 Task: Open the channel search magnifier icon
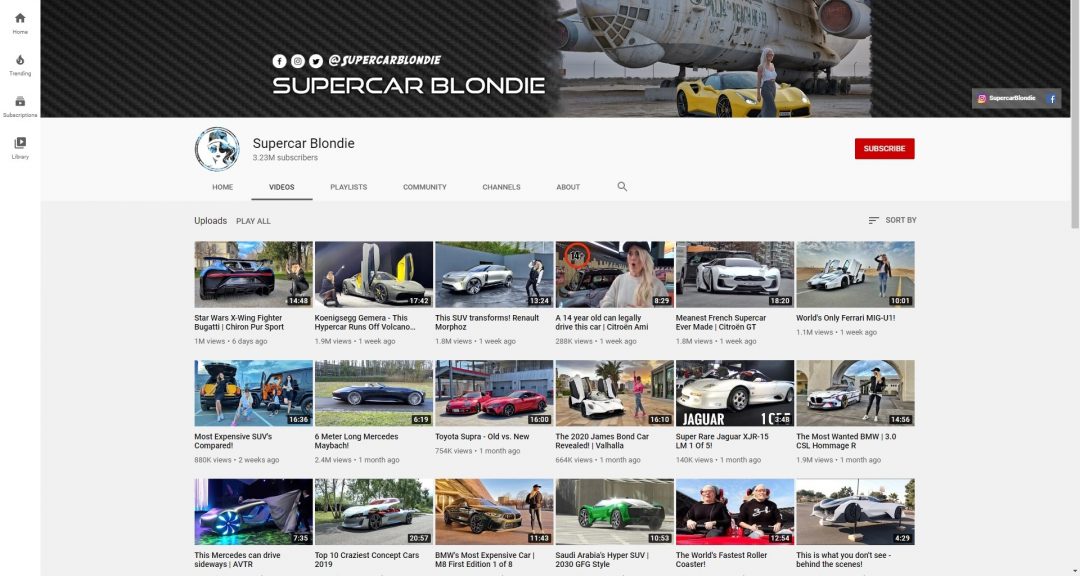(622, 186)
